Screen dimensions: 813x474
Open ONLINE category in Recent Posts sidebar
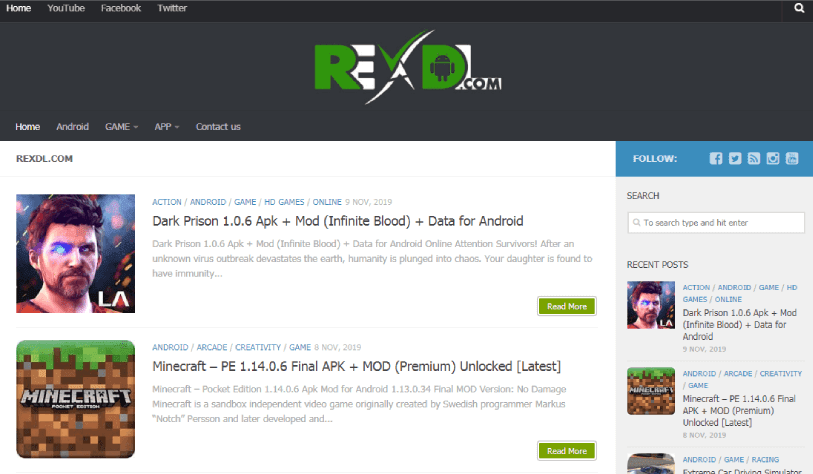pos(728,299)
